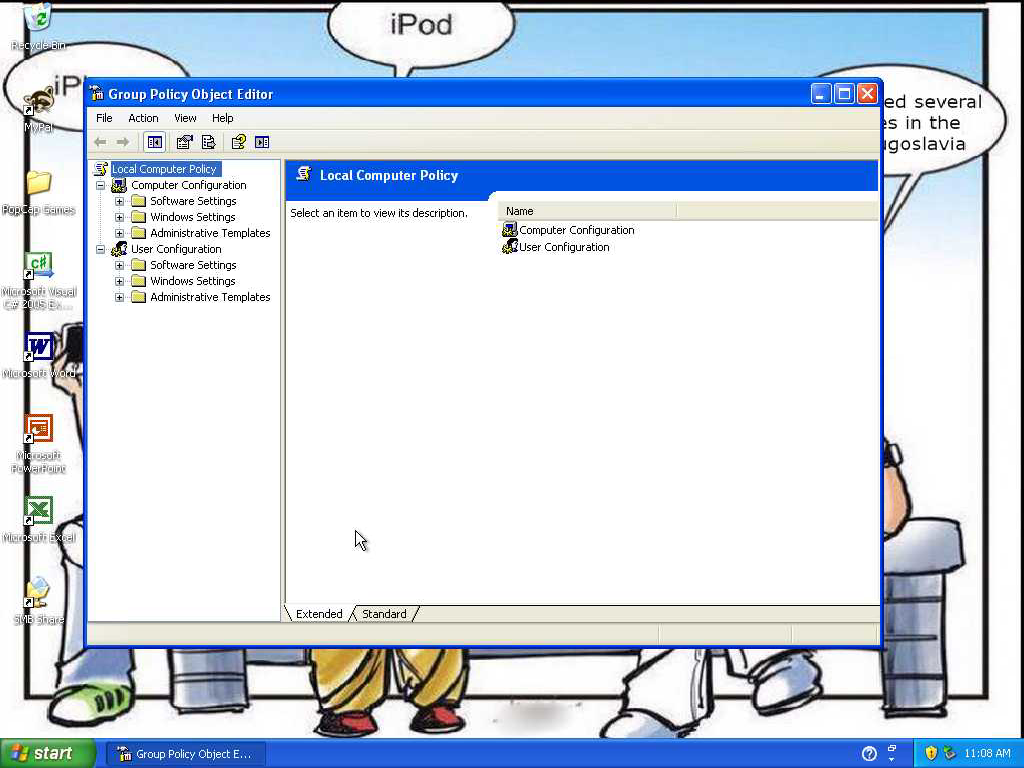The width and height of the screenshot is (1024, 768).
Task: Click the Name column header
Action: [587, 211]
